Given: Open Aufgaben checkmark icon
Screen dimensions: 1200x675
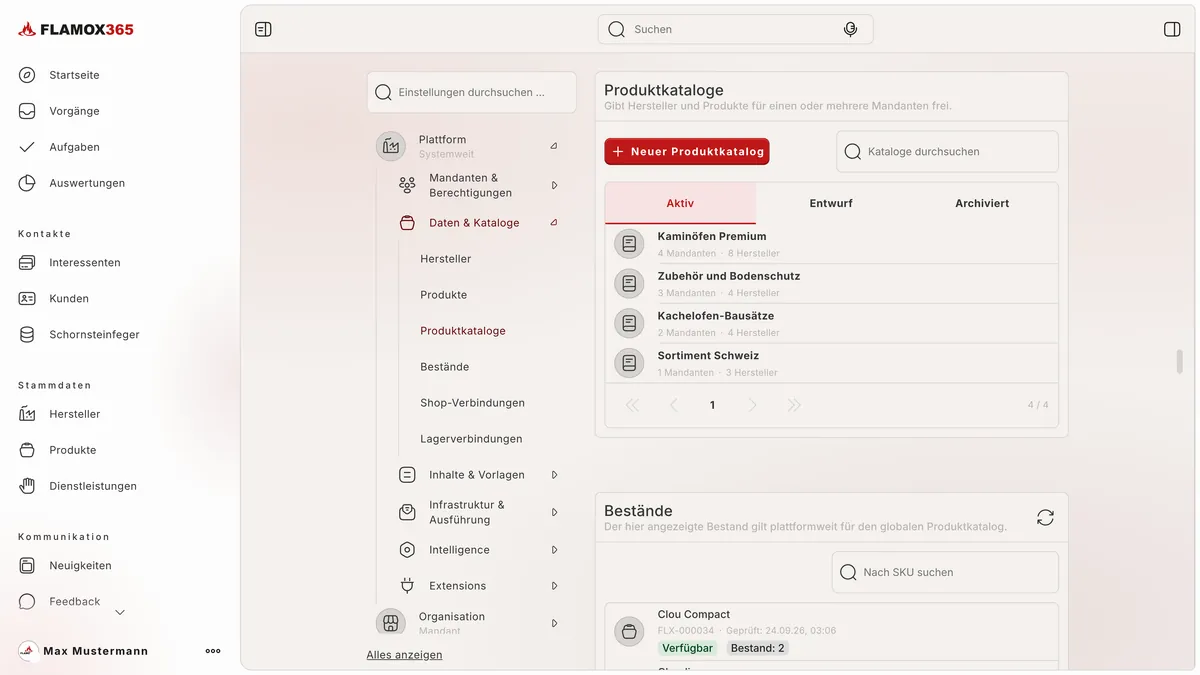Looking at the screenshot, I should tap(27, 147).
